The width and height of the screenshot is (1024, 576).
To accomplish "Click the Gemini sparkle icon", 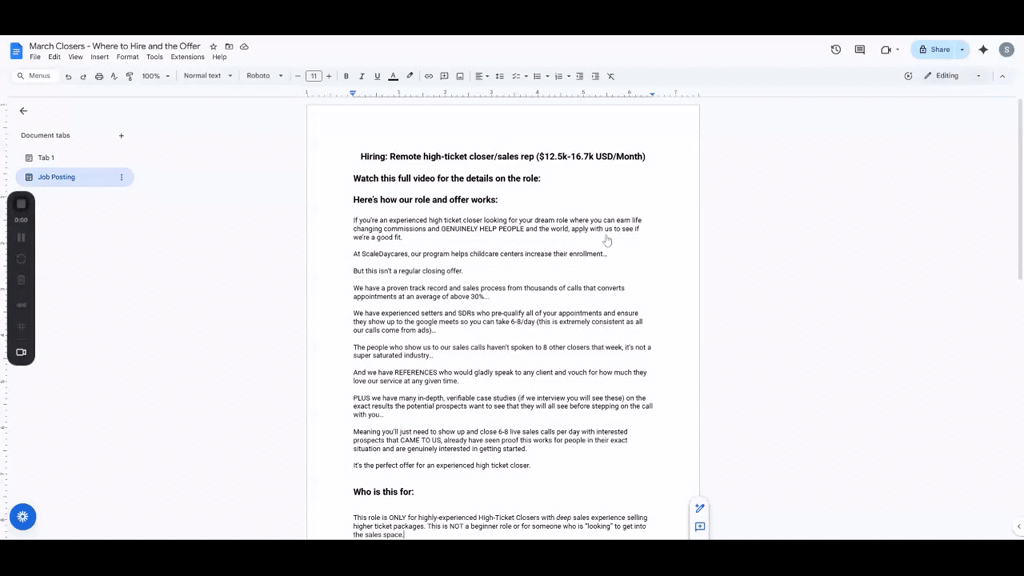I will tap(984, 50).
